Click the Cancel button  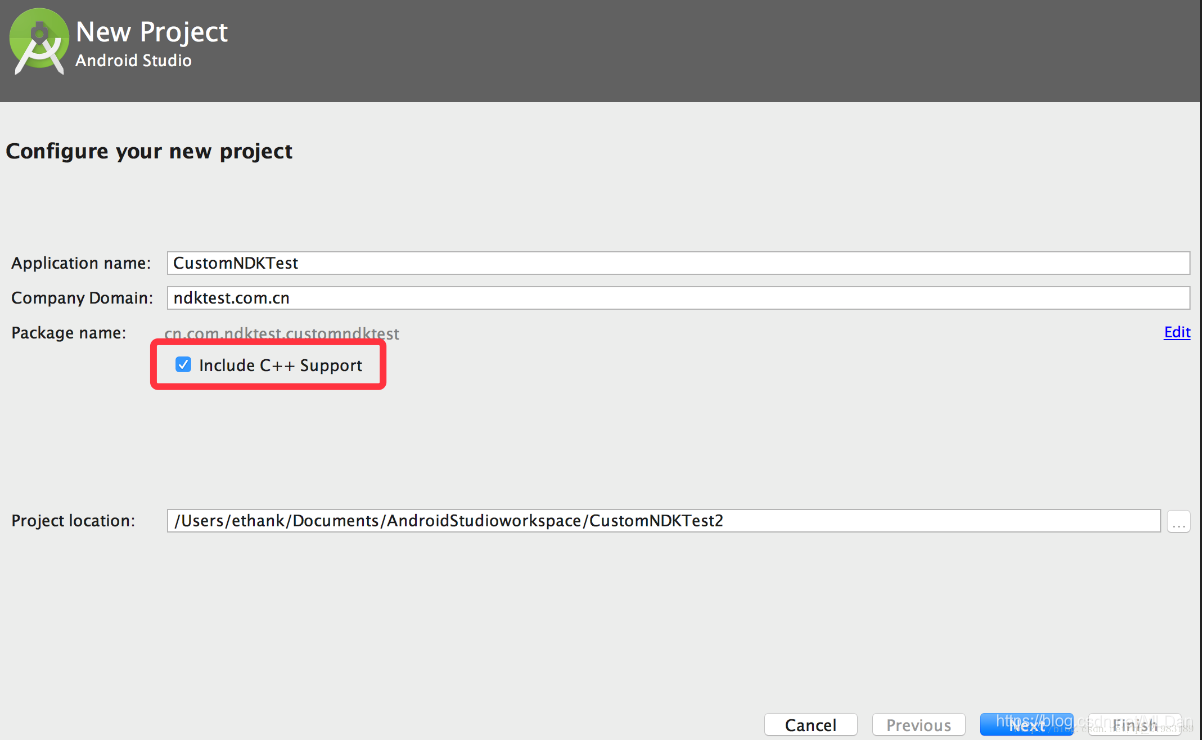811,725
